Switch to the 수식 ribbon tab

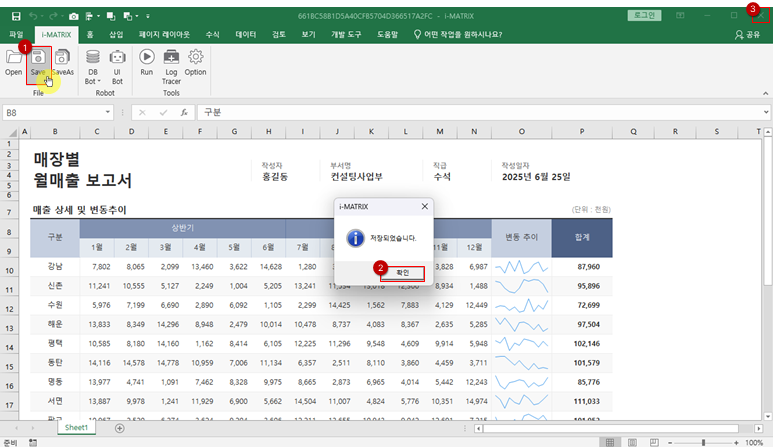click(212, 34)
